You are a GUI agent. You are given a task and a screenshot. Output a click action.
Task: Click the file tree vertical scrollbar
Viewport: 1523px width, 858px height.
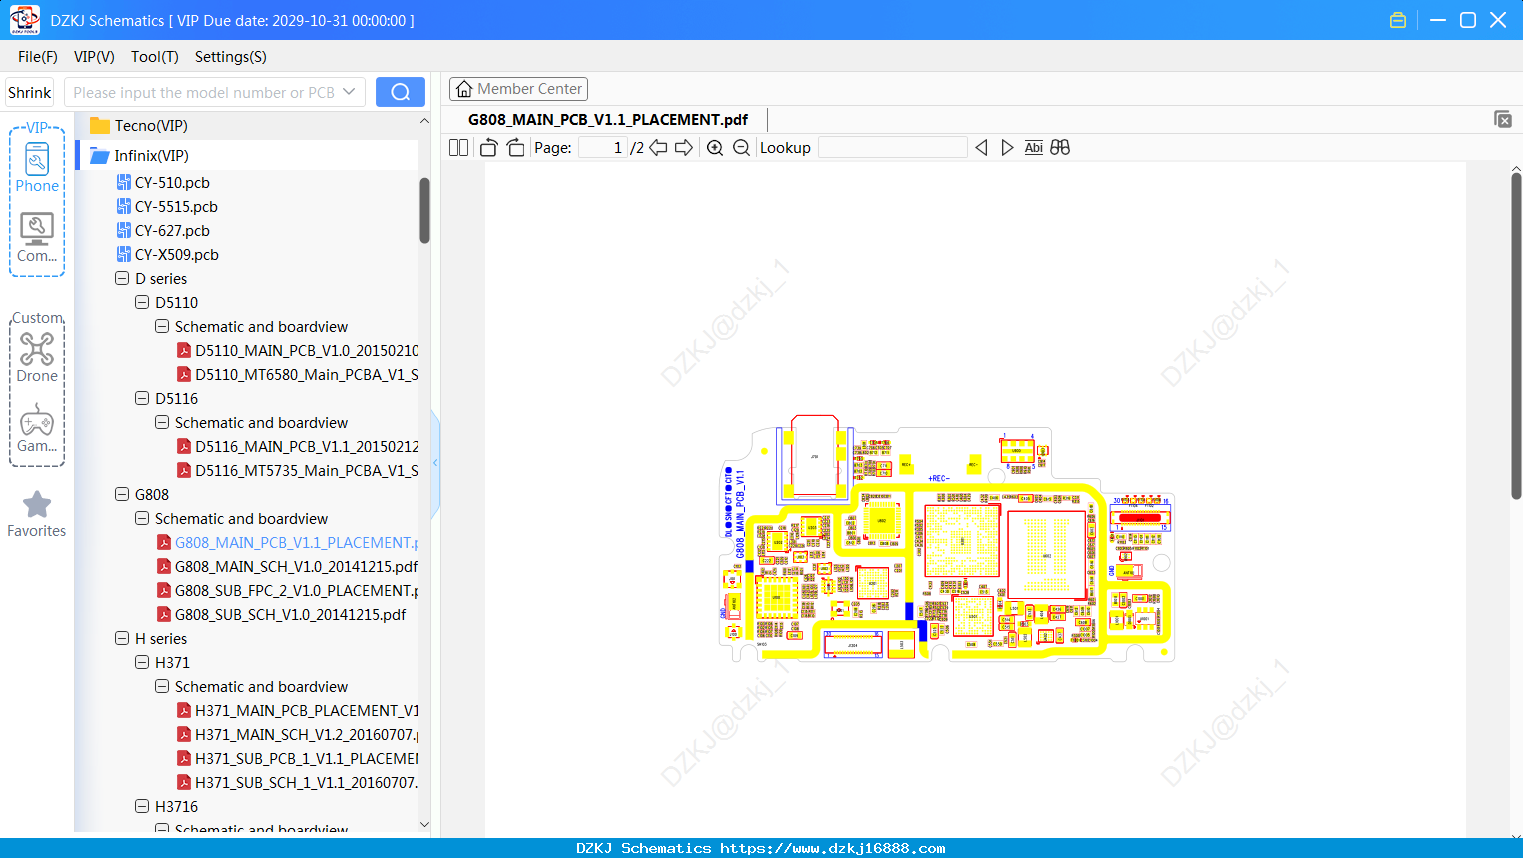(x=424, y=210)
